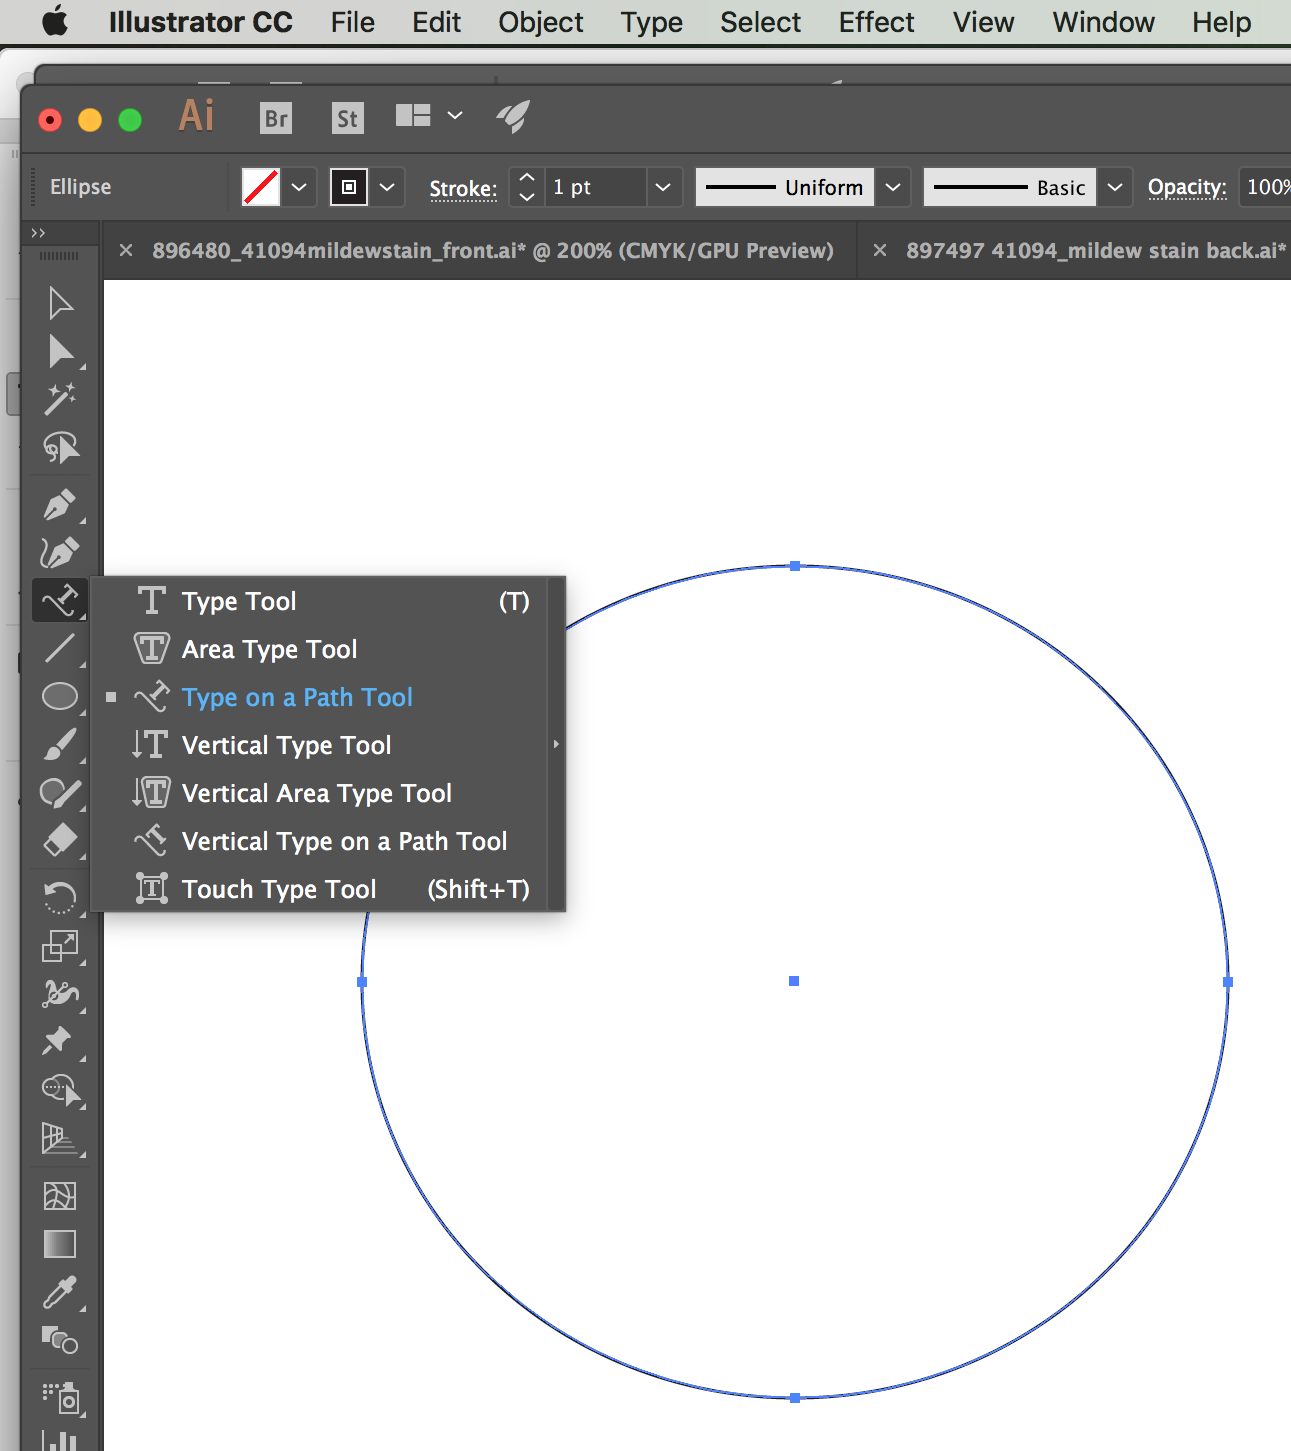
Task: Expand the fill color dropdown arrow
Action: 299,187
